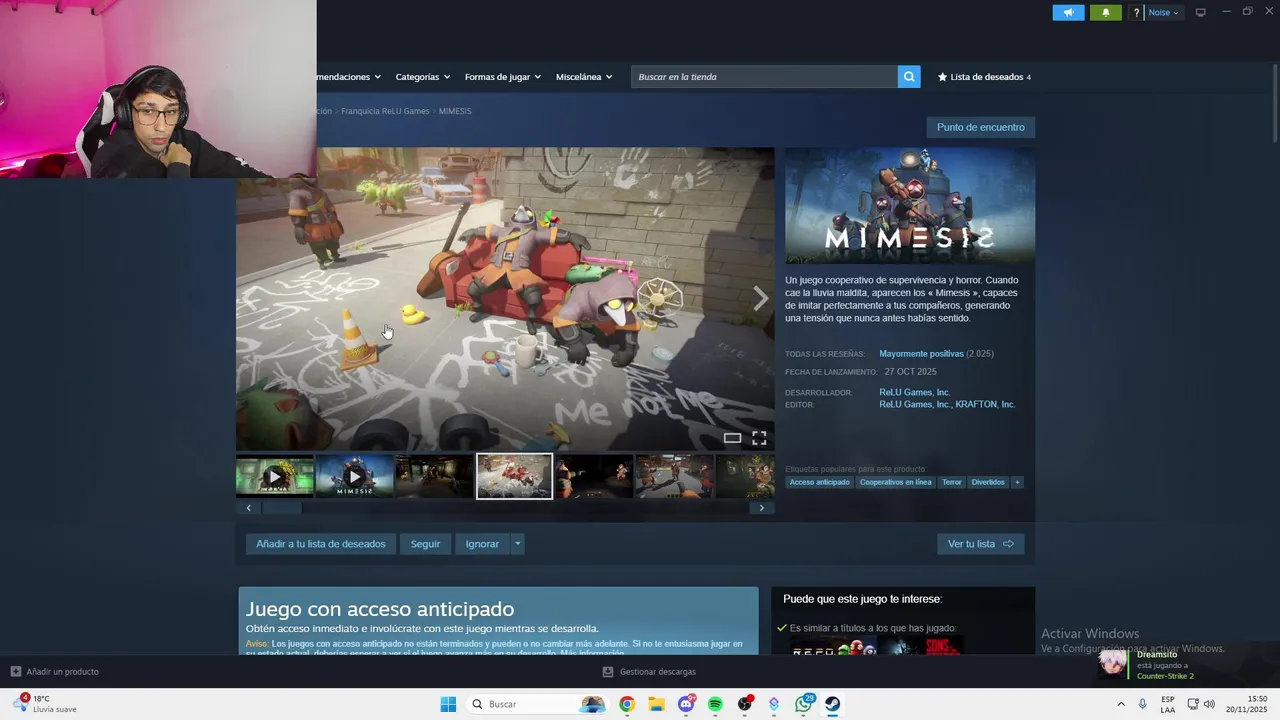This screenshot has width=1280, height=720.
Task: Select the Divertidos tag
Action: [x=988, y=482]
